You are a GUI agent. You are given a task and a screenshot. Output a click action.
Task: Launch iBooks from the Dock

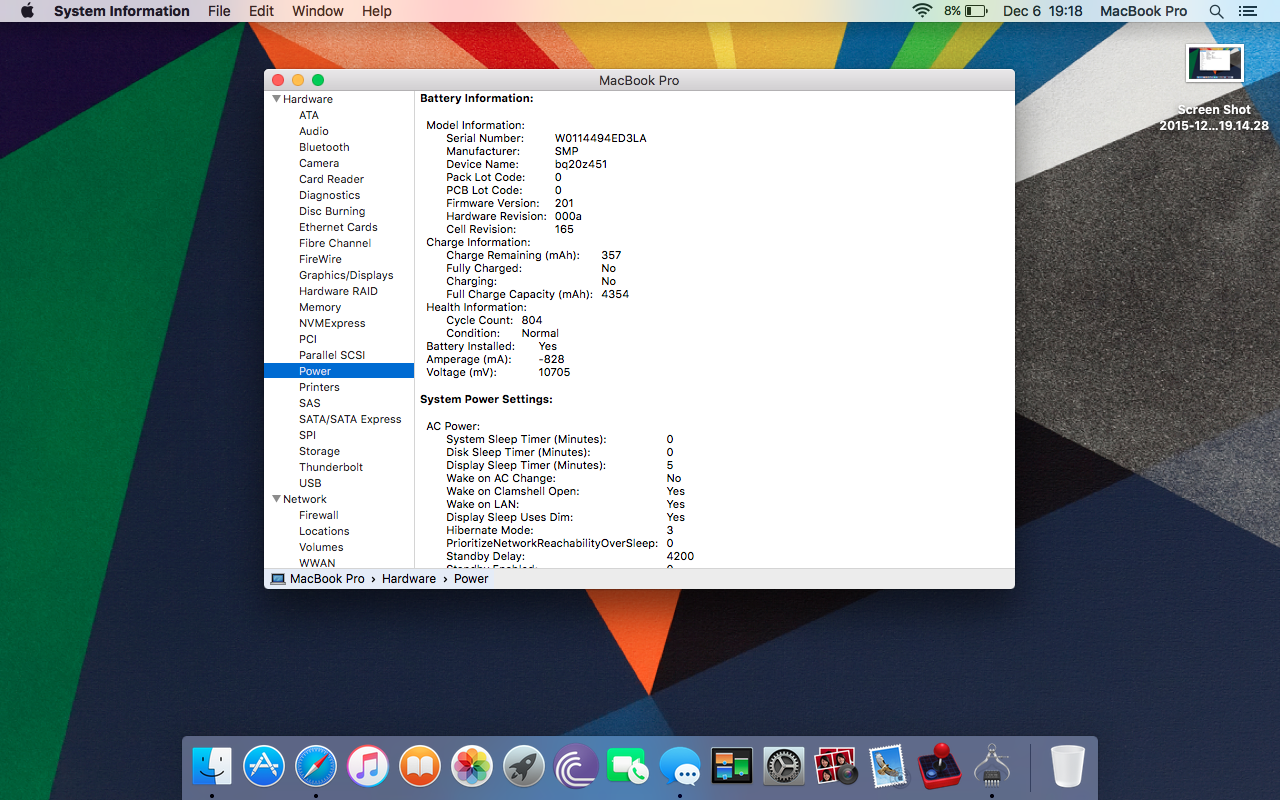(x=420, y=767)
